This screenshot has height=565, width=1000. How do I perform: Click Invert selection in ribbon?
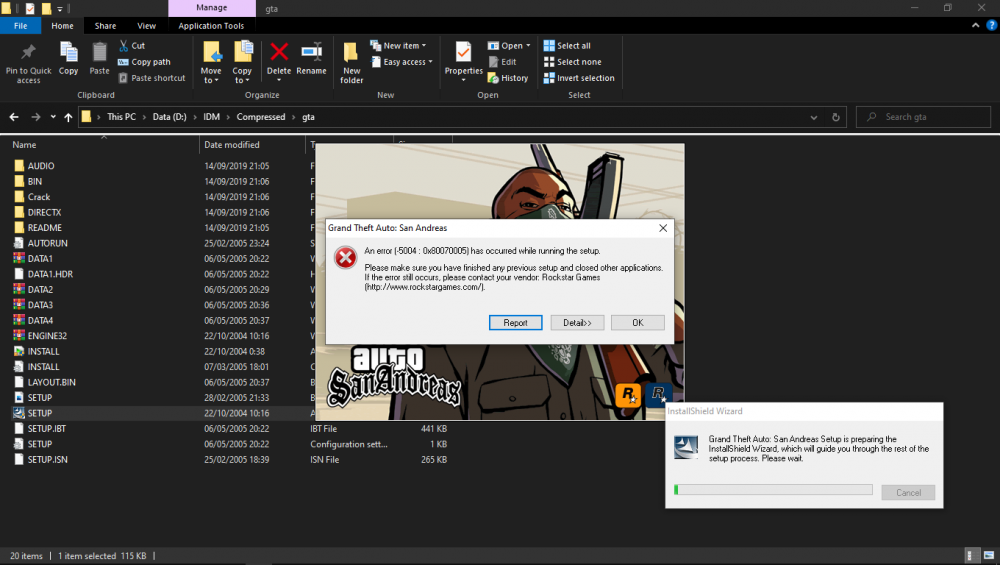pos(579,78)
